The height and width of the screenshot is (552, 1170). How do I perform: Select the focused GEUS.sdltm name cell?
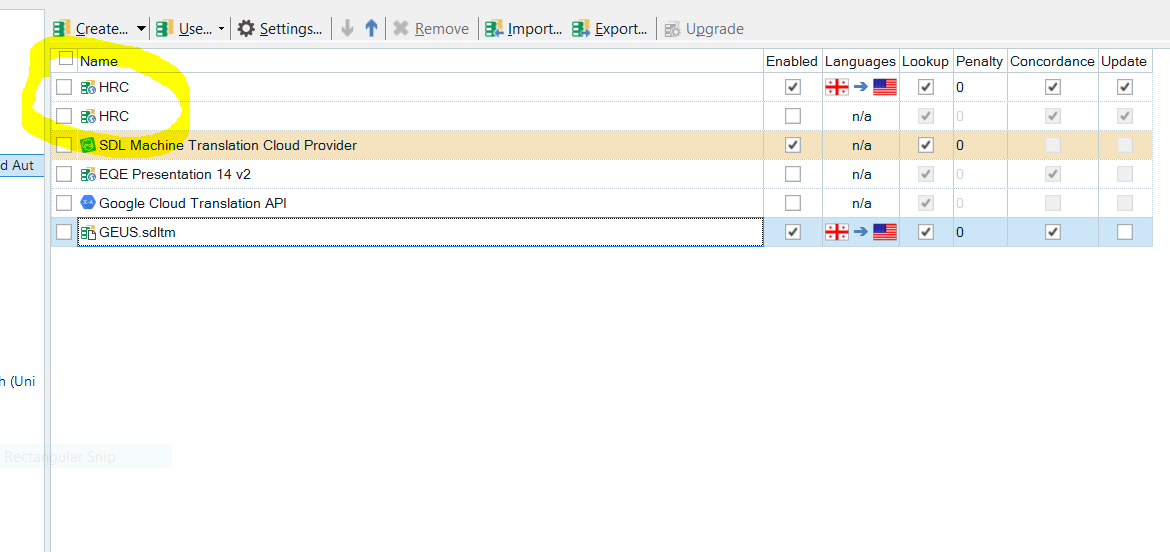[420, 232]
